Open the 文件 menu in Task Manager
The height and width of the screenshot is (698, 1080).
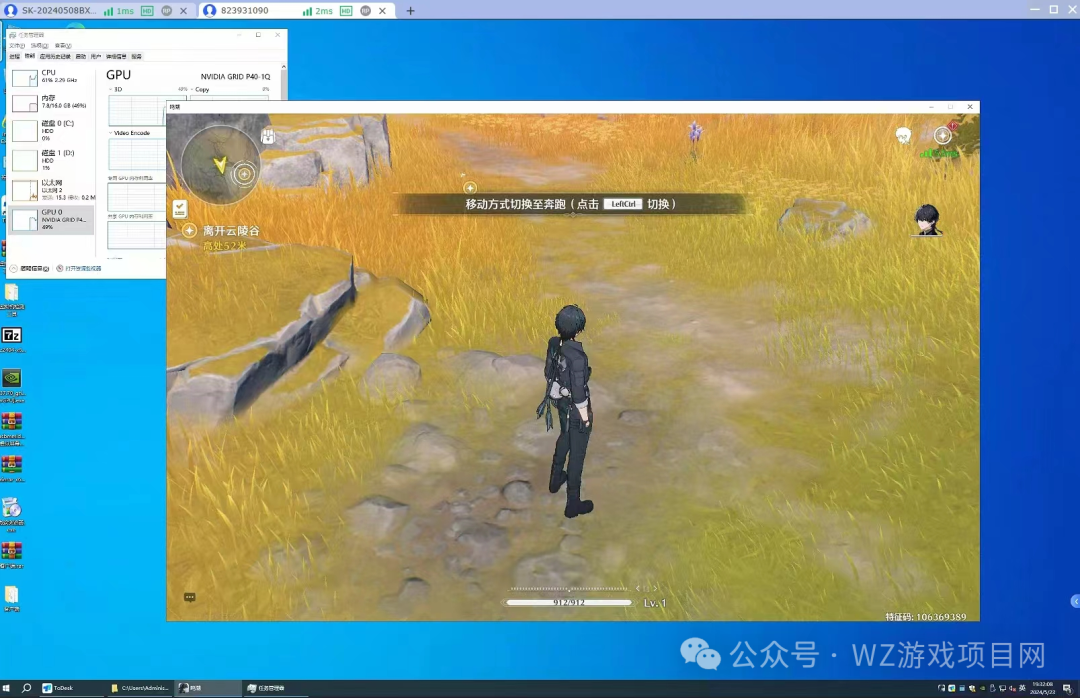coord(16,46)
